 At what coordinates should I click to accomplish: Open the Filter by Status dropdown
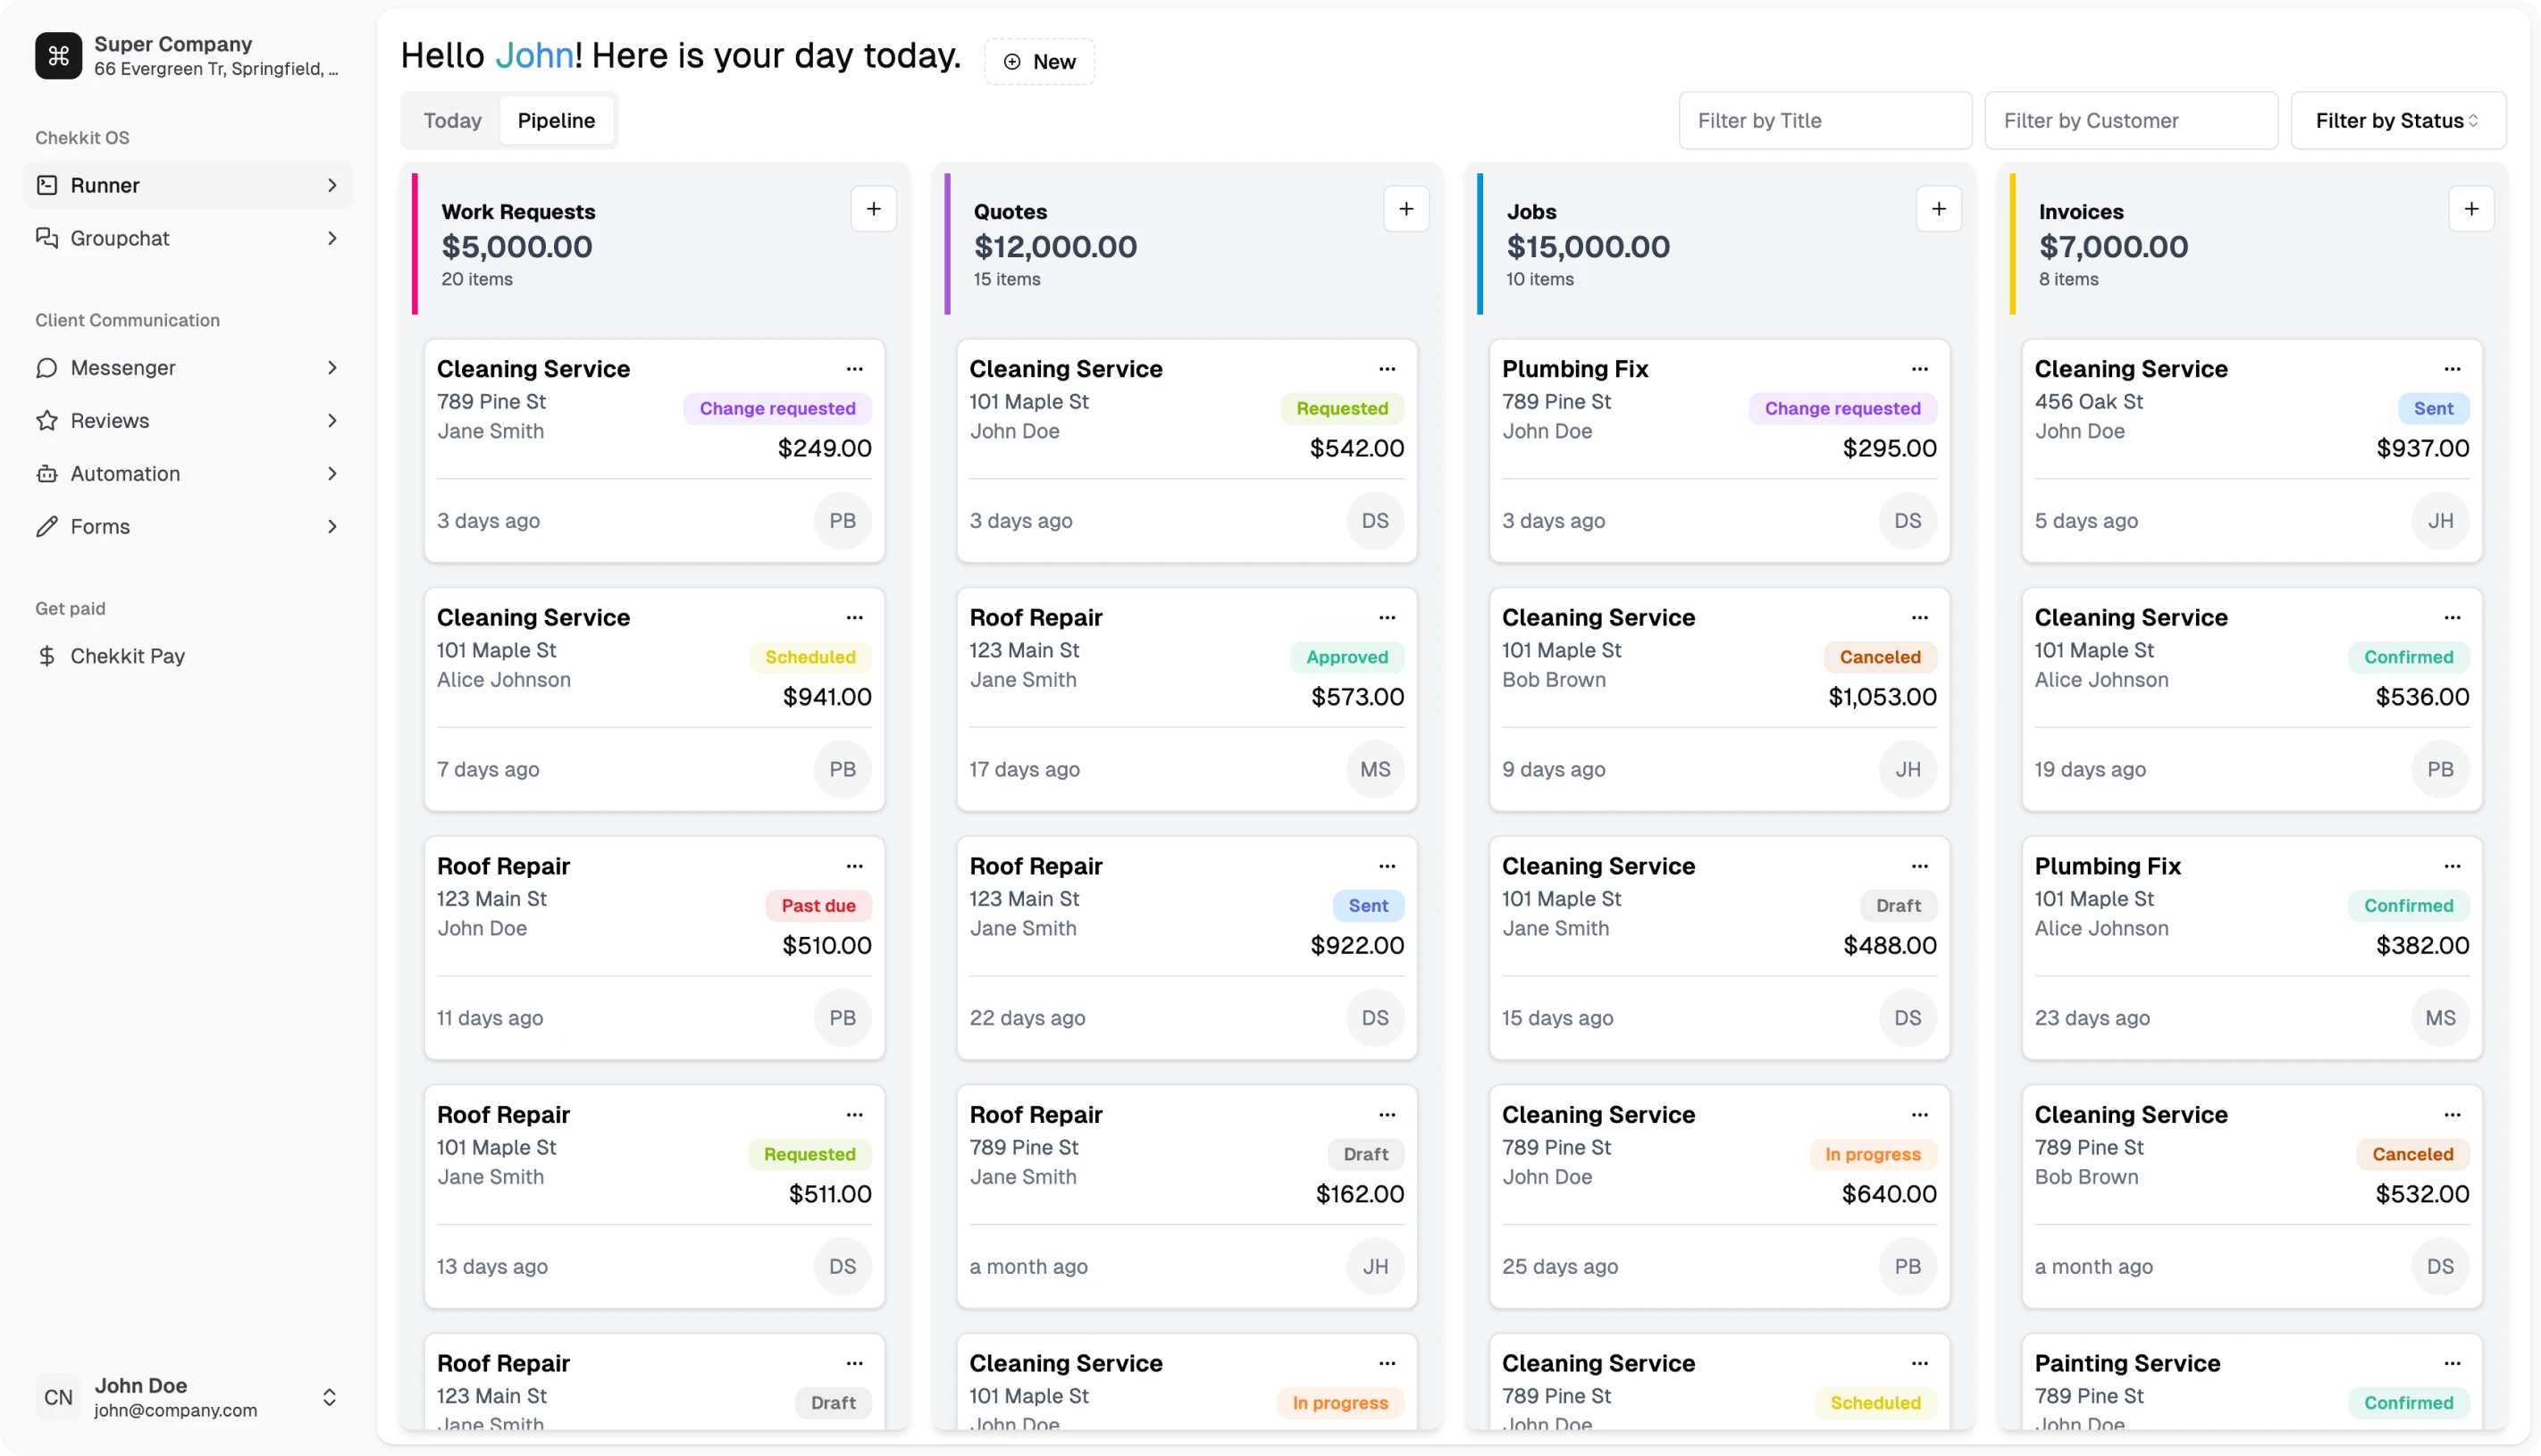(2398, 121)
